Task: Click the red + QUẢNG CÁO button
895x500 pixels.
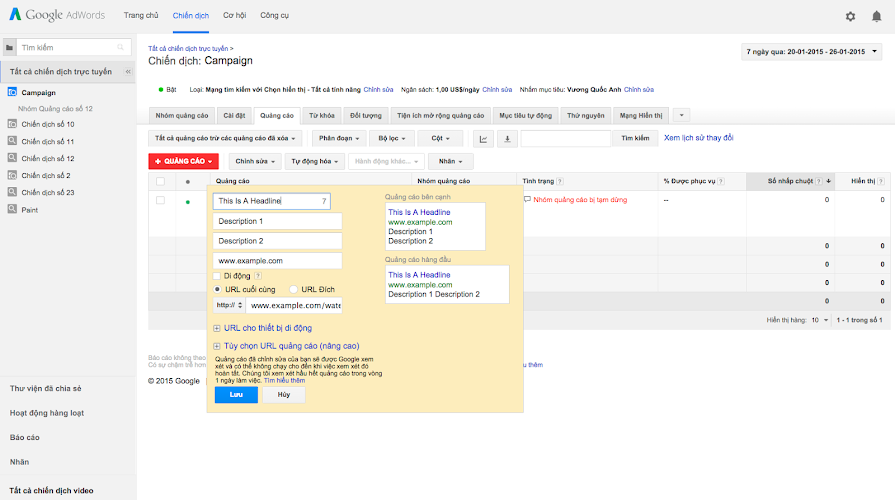Action: 183,162
